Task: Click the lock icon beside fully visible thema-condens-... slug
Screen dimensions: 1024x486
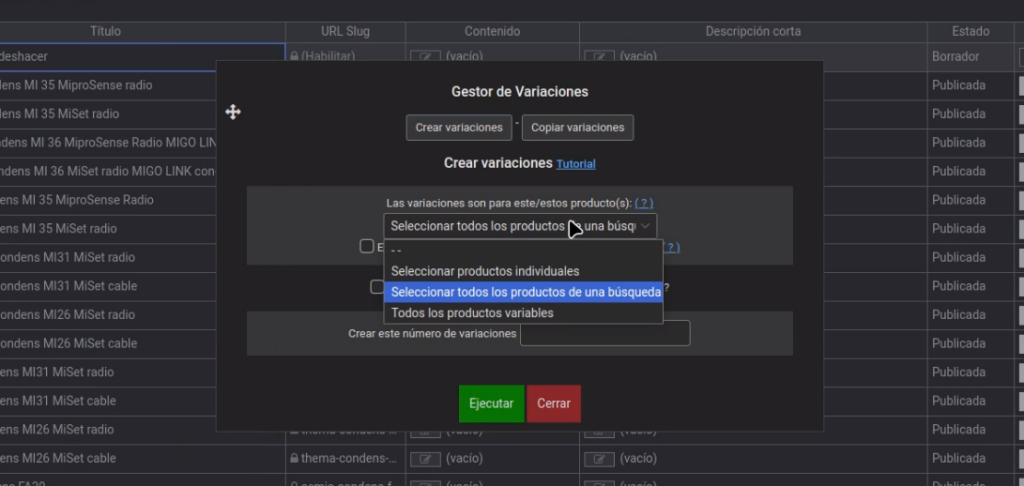Action: [294, 459]
